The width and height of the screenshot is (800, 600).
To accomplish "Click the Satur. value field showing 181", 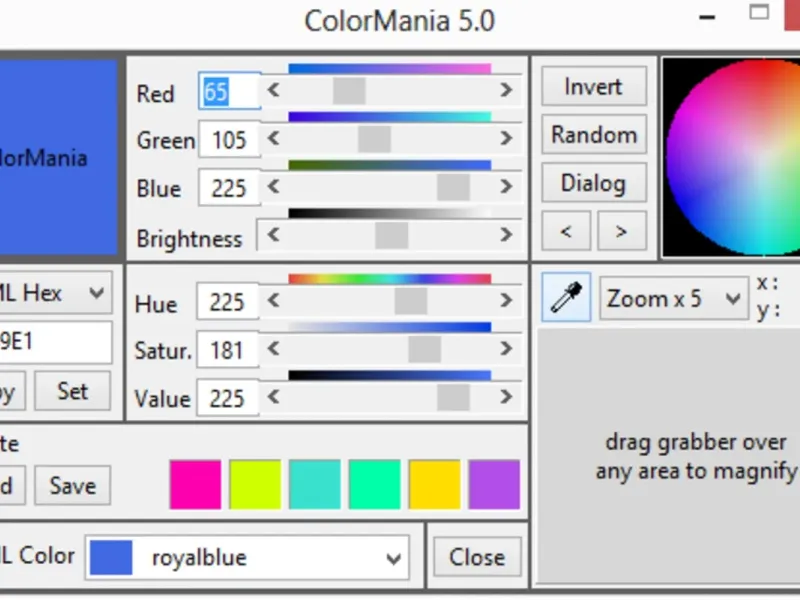I will coord(228,350).
